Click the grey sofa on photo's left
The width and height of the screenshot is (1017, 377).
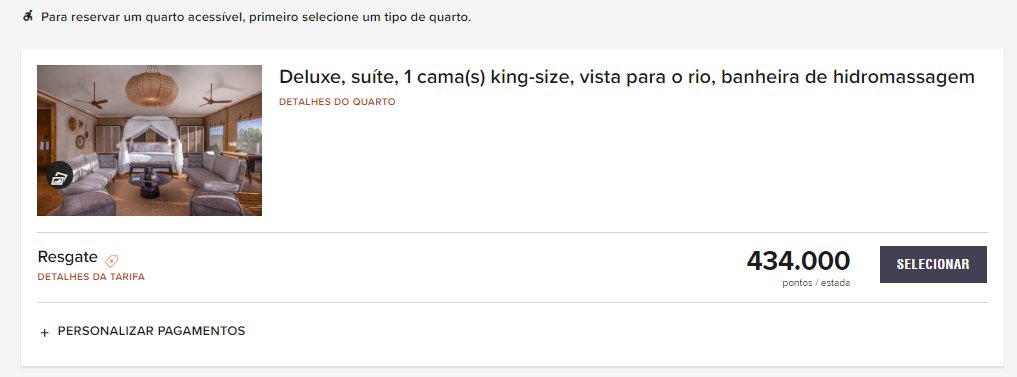tap(88, 175)
